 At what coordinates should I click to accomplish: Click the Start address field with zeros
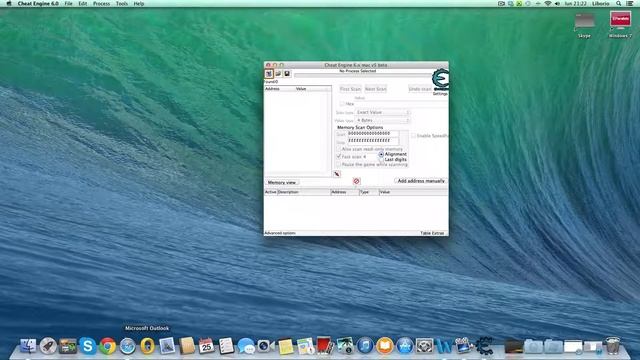tap(373, 133)
